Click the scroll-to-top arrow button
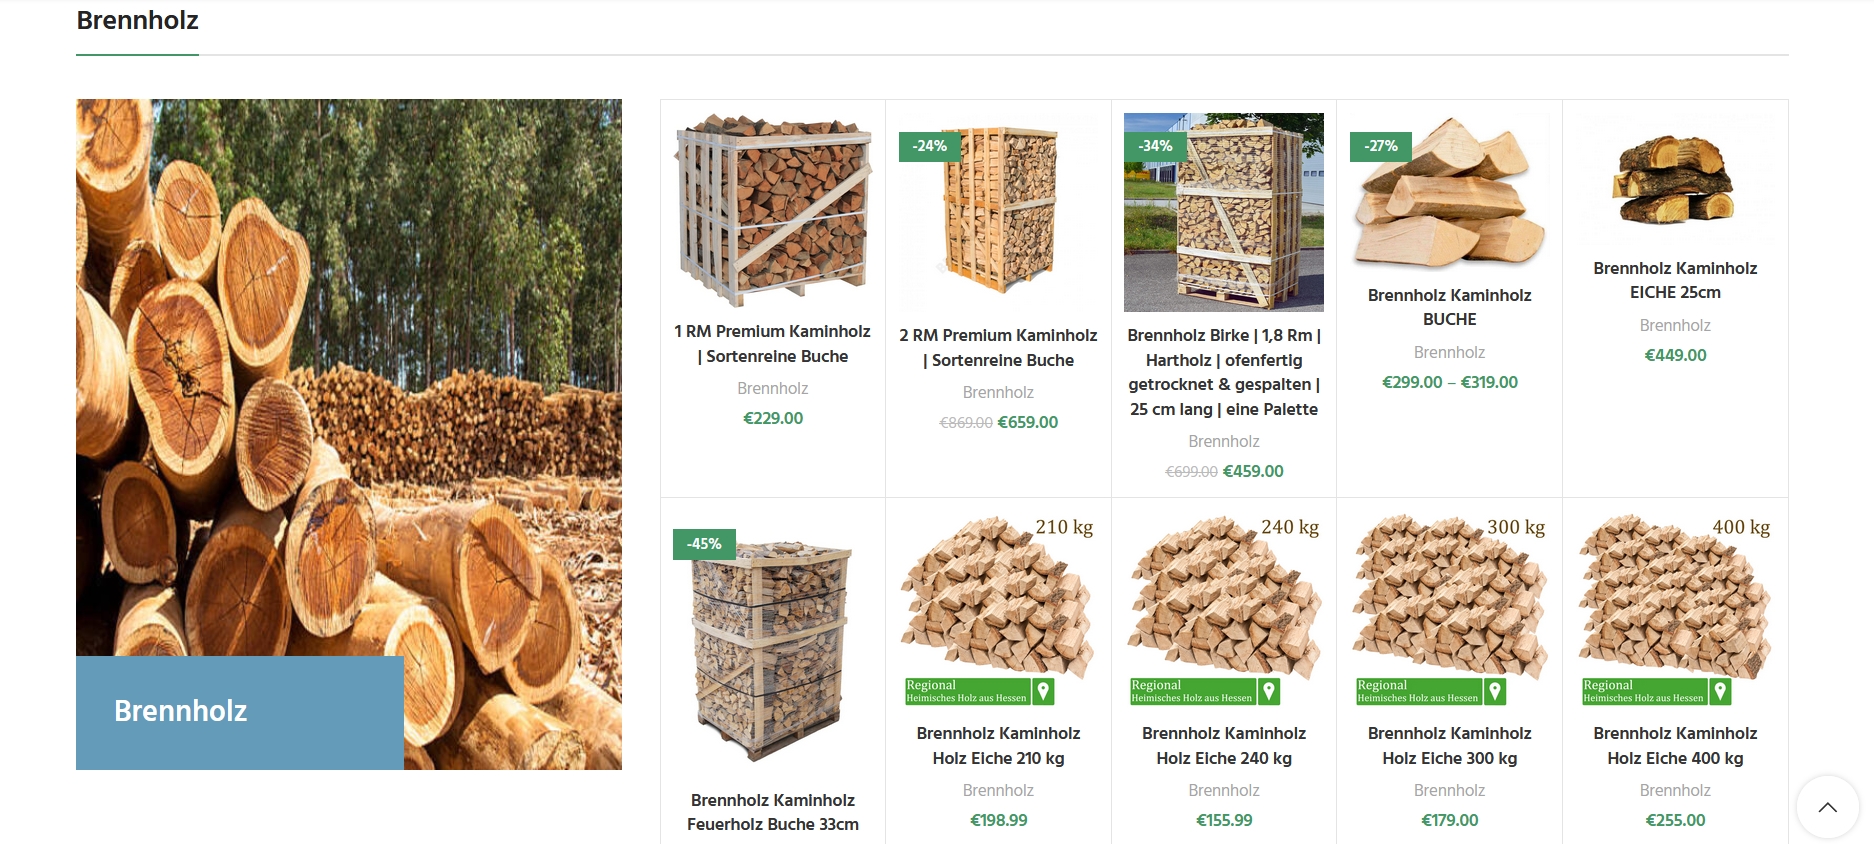Viewport: 1874px width, 844px height. (1827, 807)
